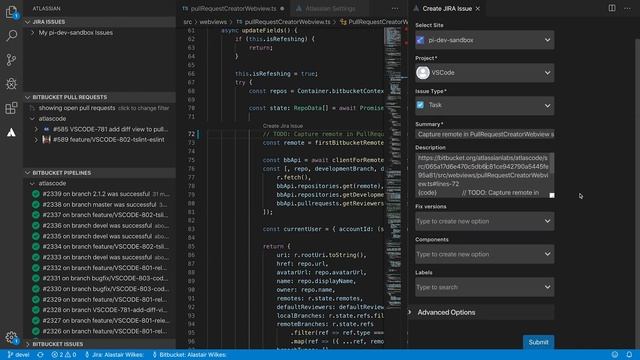Switch to Atlassian Settings tab
Viewport: 640px width, 360px height.
coord(329,9)
